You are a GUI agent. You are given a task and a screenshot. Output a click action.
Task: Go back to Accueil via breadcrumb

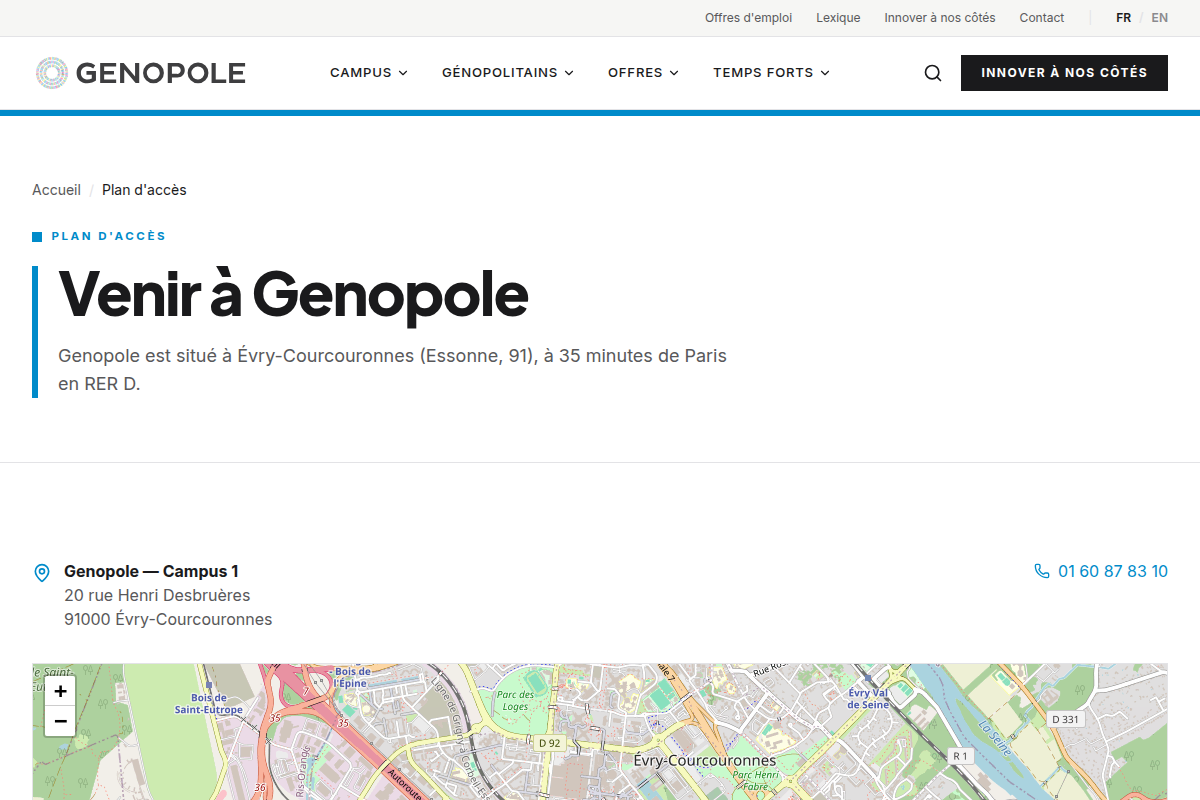click(x=56, y=190)
